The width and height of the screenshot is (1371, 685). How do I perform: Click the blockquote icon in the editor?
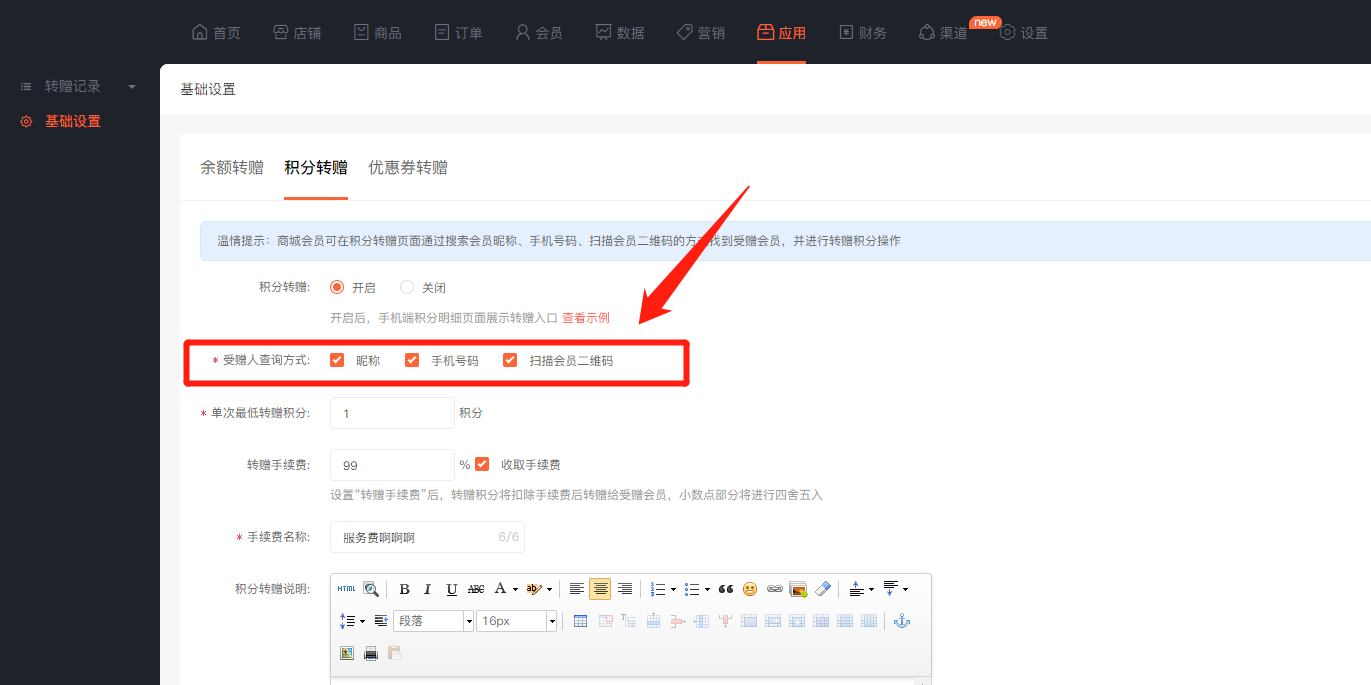(726, 589)
